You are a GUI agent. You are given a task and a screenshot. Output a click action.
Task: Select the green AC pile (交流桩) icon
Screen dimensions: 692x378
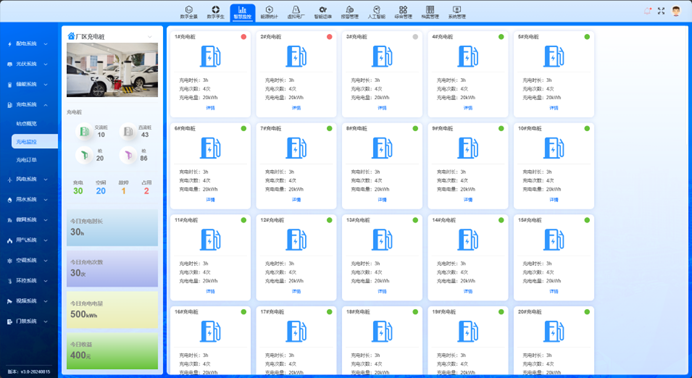pos(84,131)
